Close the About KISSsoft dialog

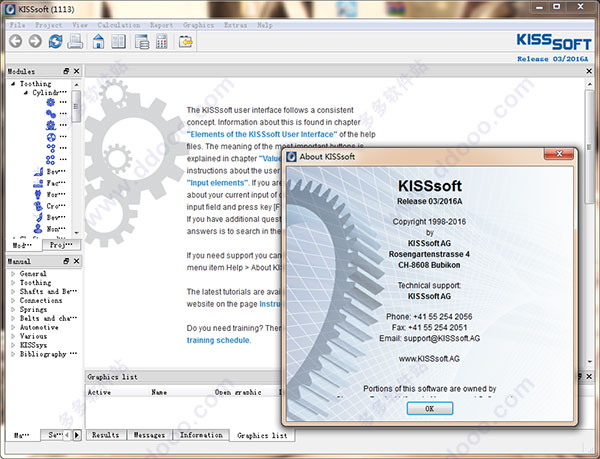tap(559, 154)
